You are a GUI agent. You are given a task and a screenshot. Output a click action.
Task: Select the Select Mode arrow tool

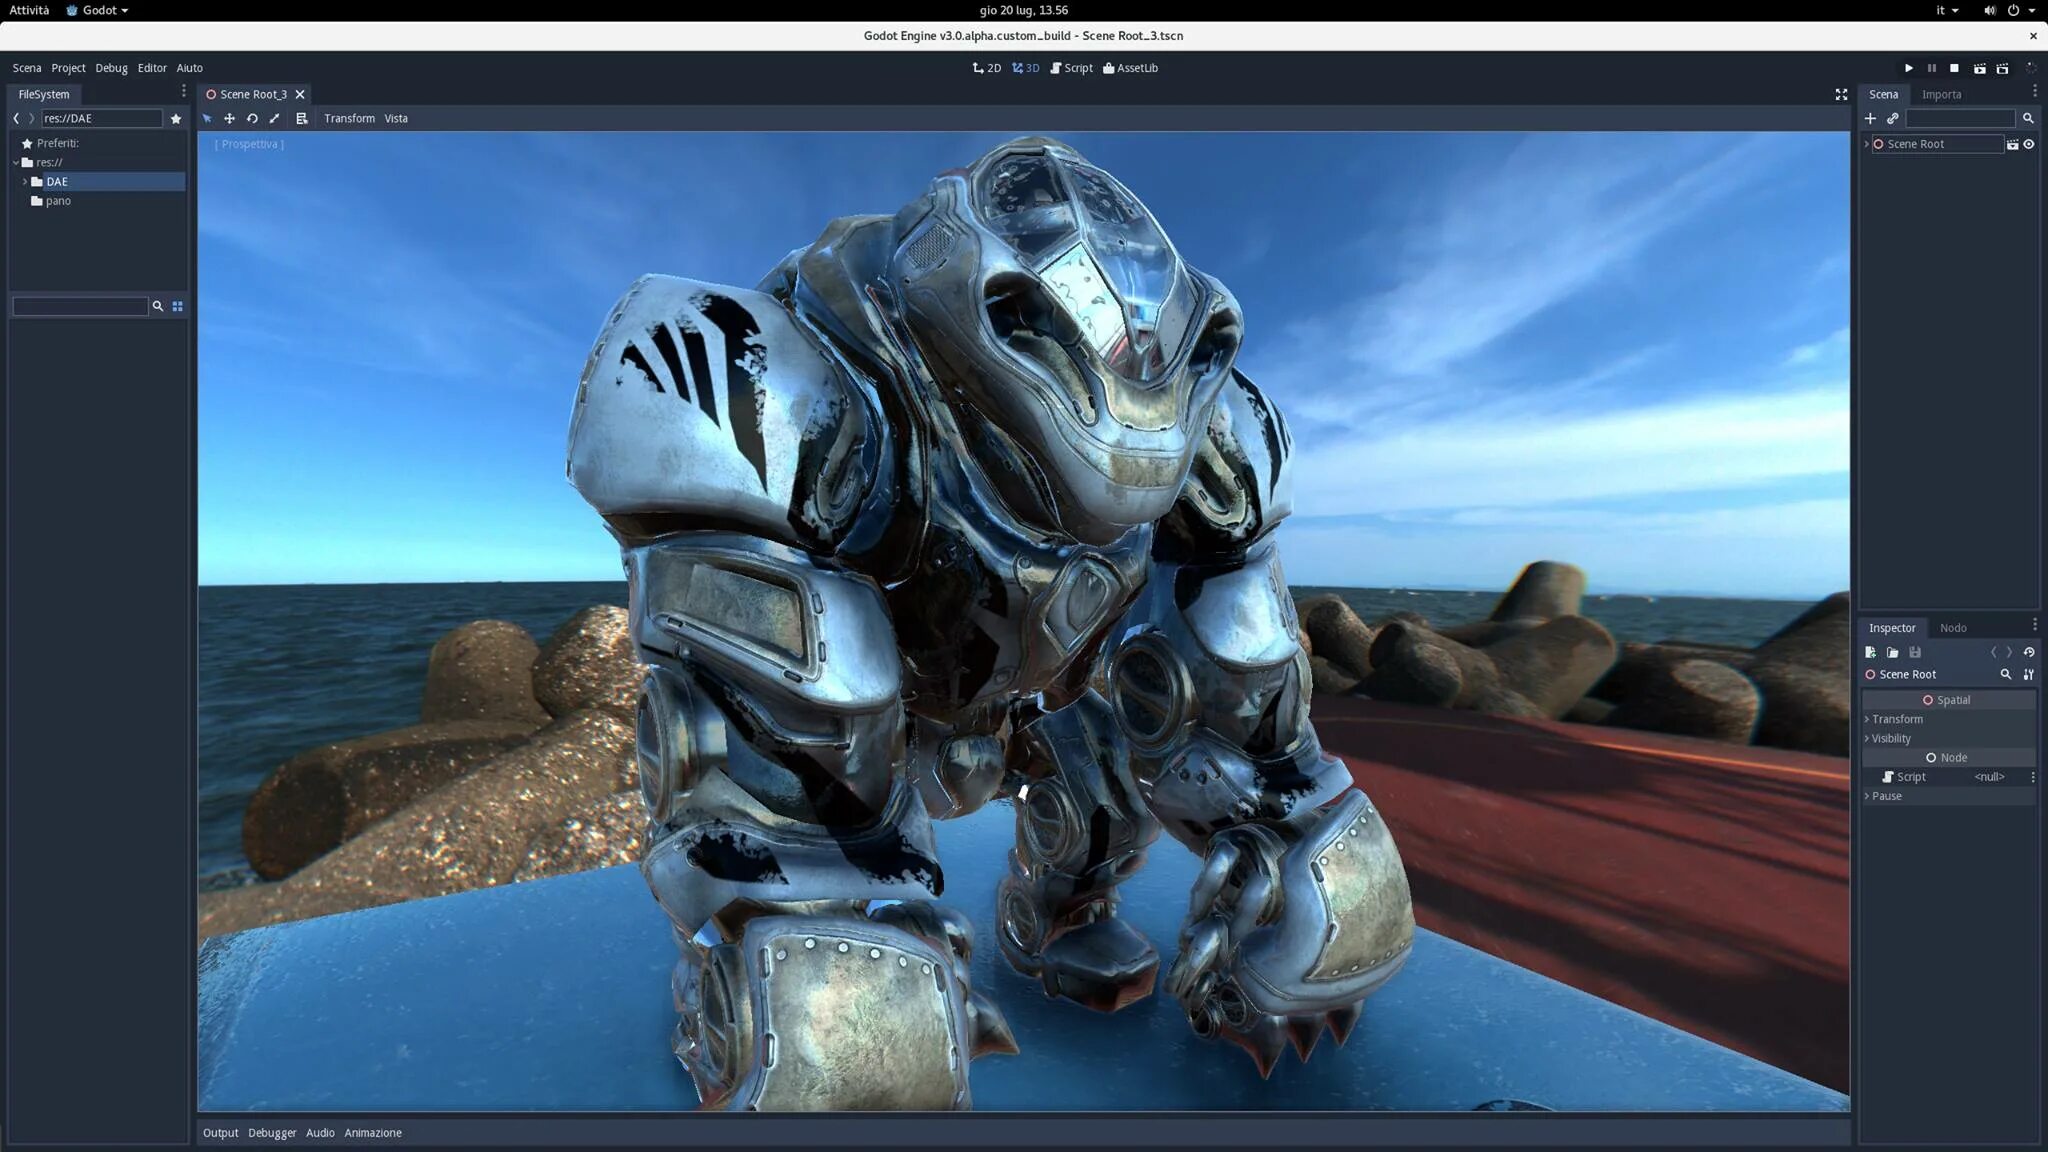[207, 118]
